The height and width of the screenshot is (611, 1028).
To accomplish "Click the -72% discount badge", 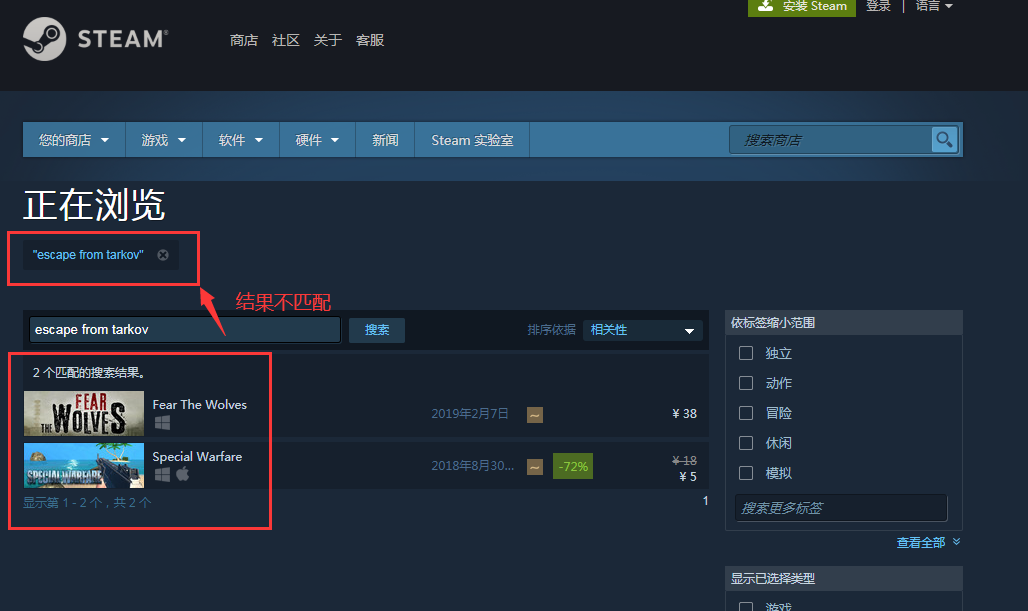I will pos(573,466).
